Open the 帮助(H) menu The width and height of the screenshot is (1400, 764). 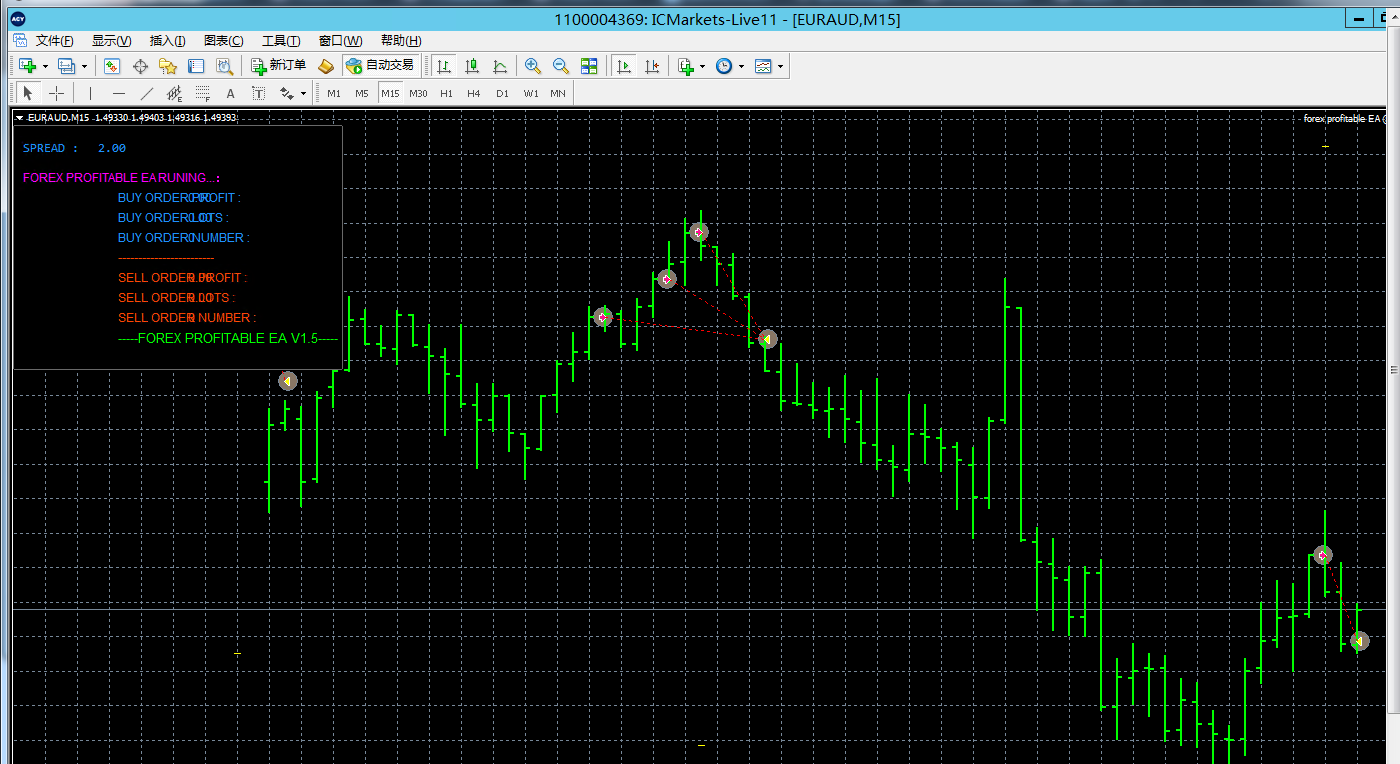point(400,41)
